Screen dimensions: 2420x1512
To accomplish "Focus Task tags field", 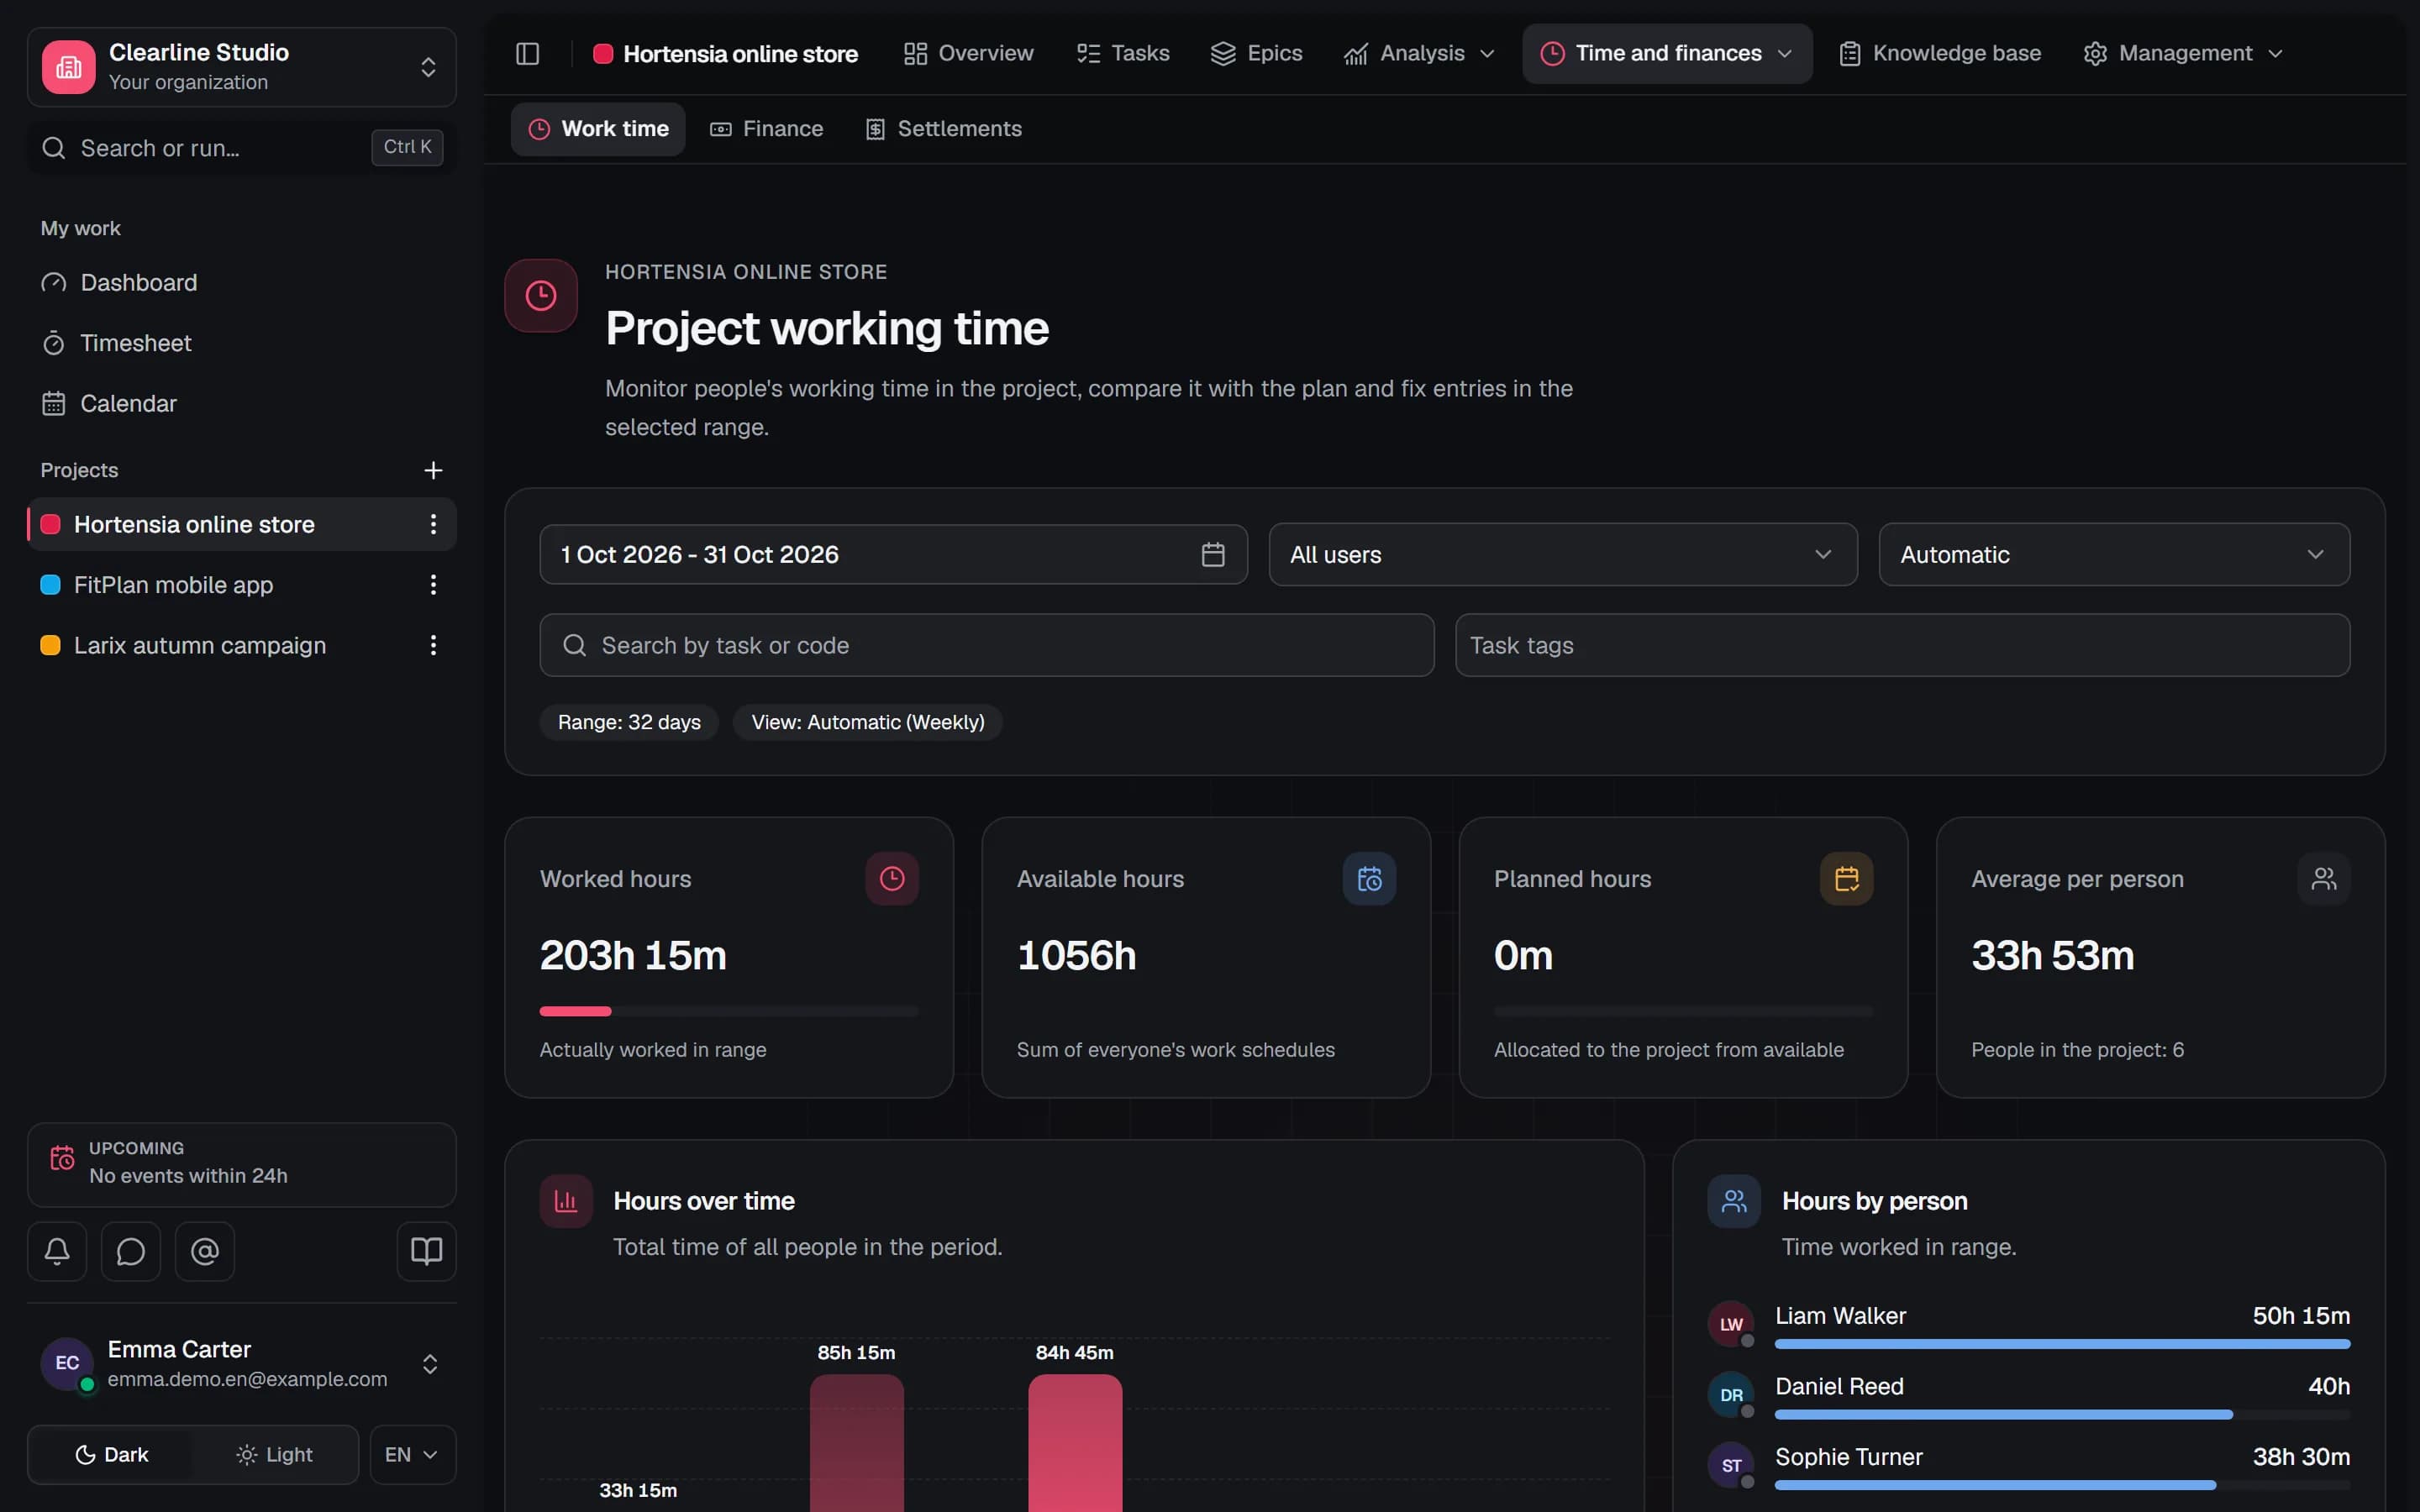I will [x=1902, y=645].
